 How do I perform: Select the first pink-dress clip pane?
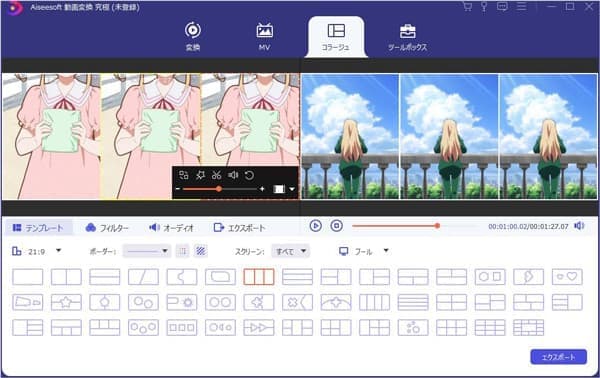tap(51, 137)
